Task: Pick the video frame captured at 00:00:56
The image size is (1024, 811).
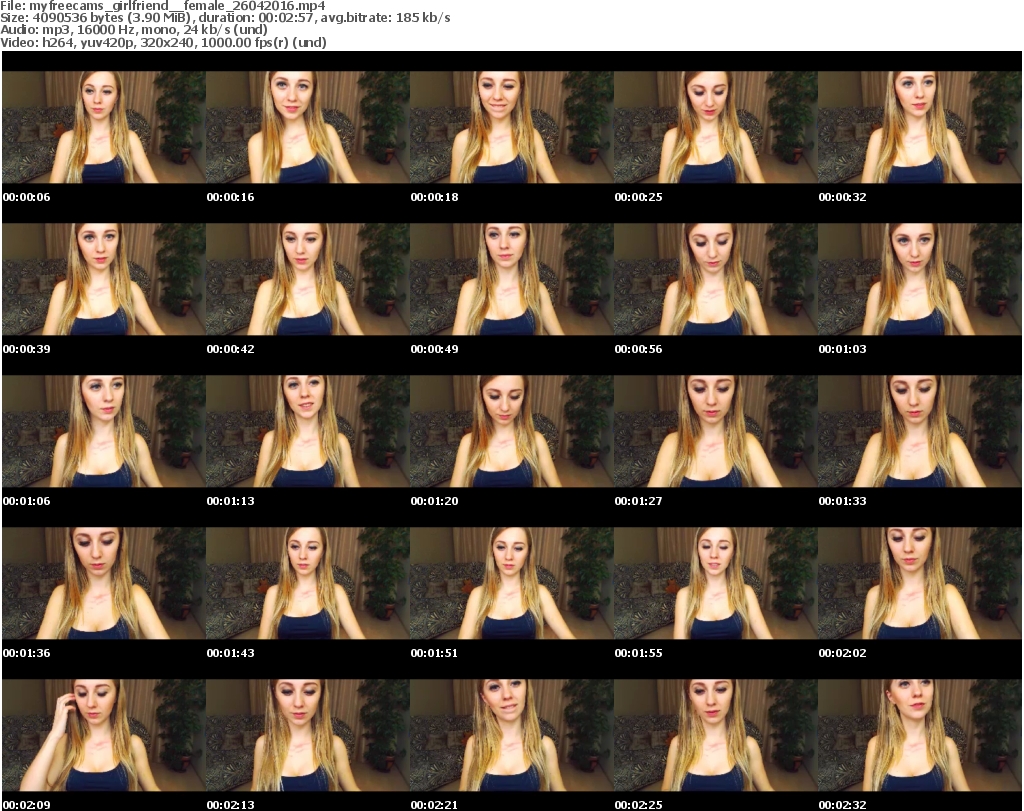Action: tap(716, 279)
